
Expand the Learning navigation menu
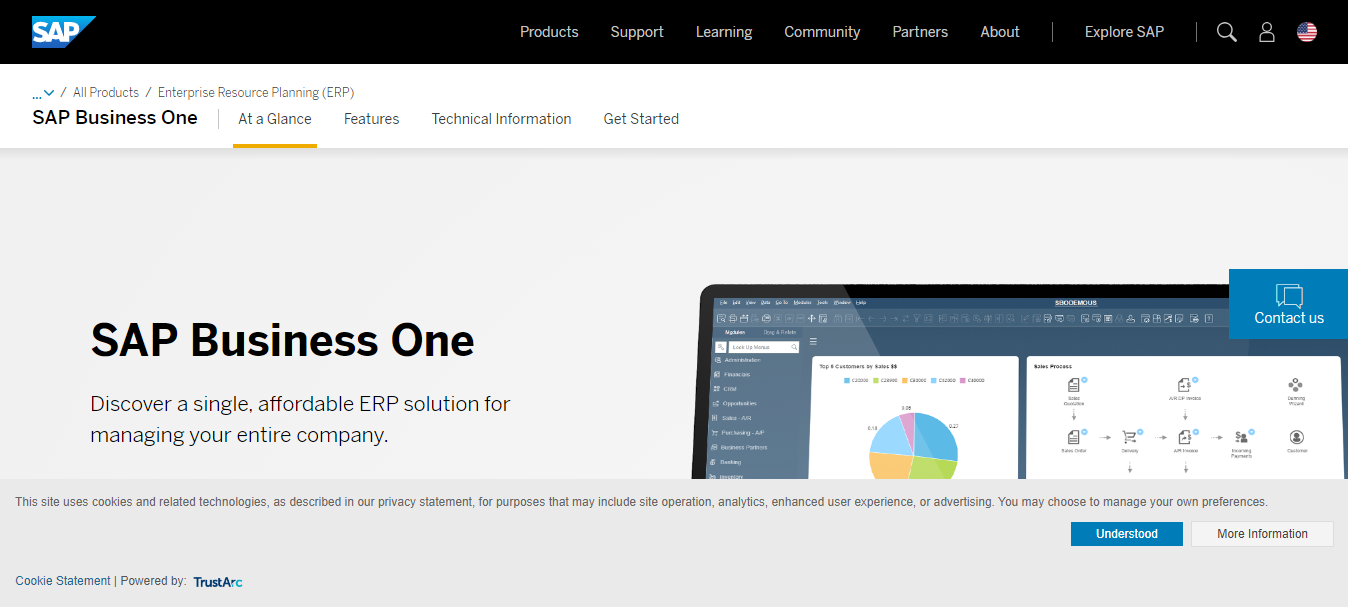(724, 32)
